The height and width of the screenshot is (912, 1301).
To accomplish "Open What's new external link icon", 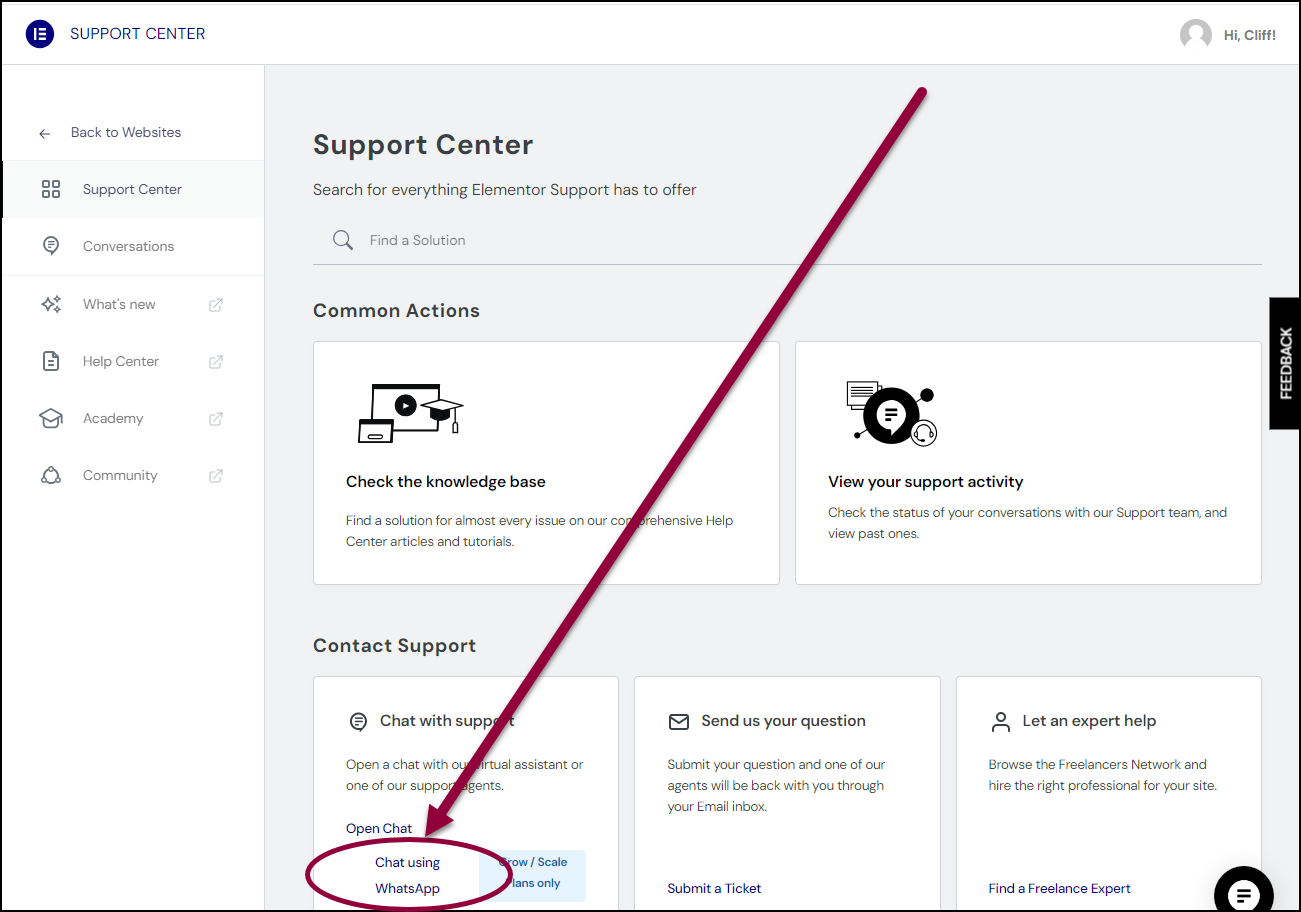I will point(215,305).
